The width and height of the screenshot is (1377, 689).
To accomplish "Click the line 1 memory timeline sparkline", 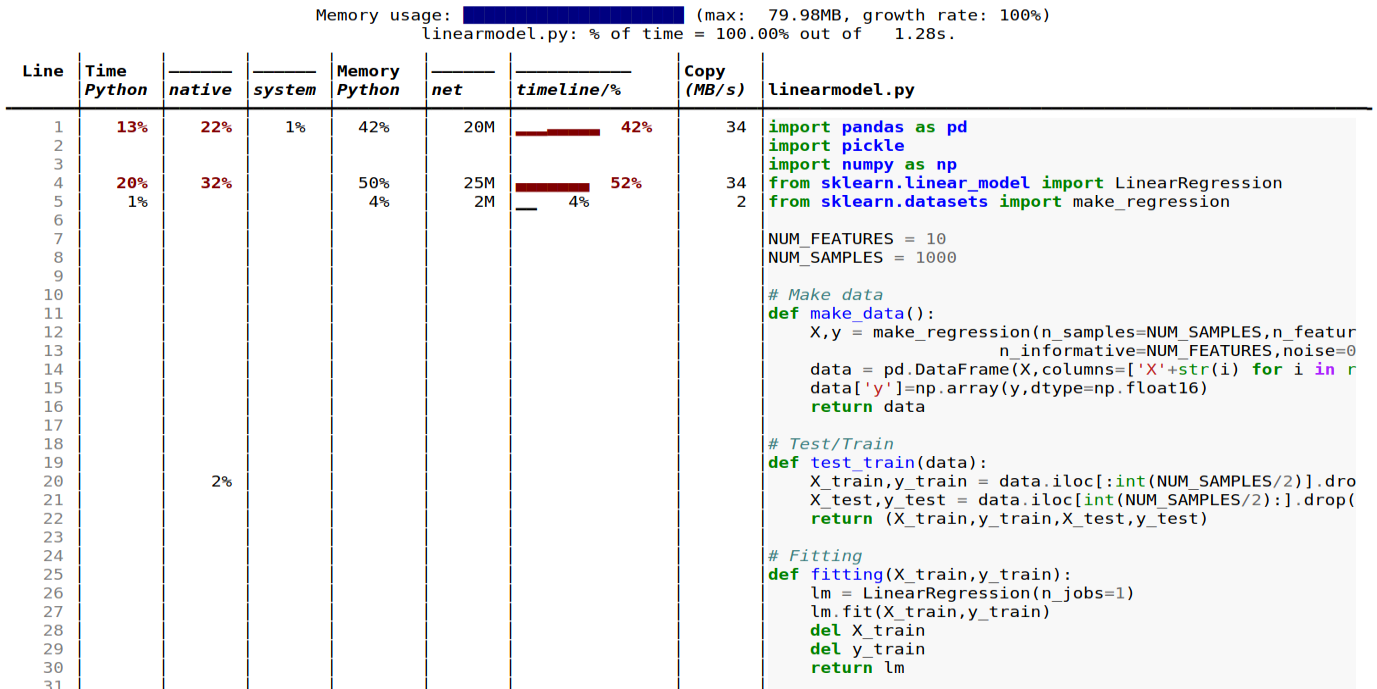I will pyautogui.click(x=557, y=130).
